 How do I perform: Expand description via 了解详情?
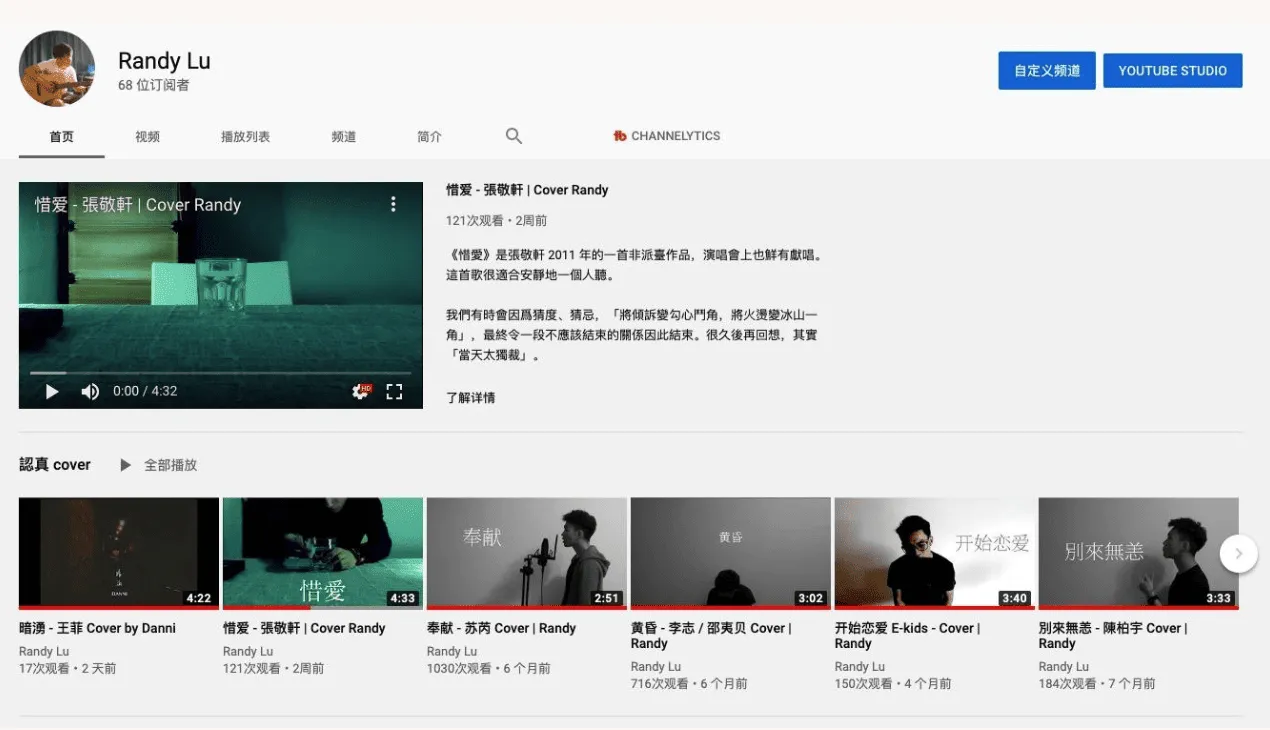470,398
